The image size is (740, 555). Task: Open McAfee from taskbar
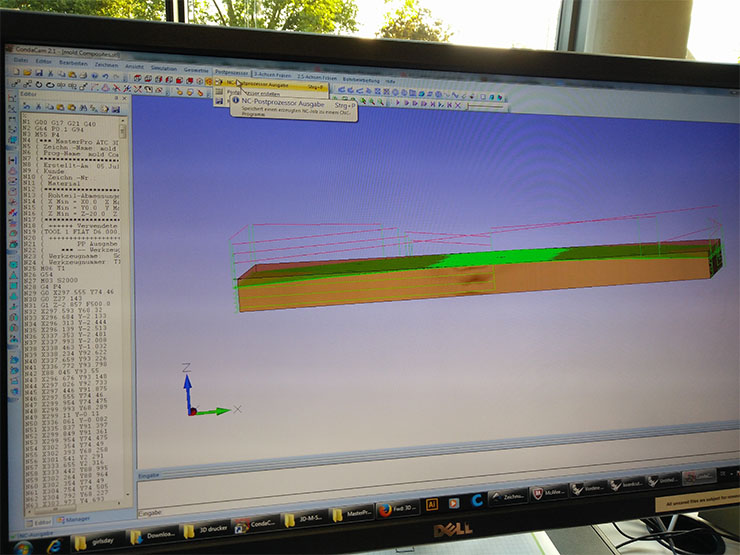547,493
